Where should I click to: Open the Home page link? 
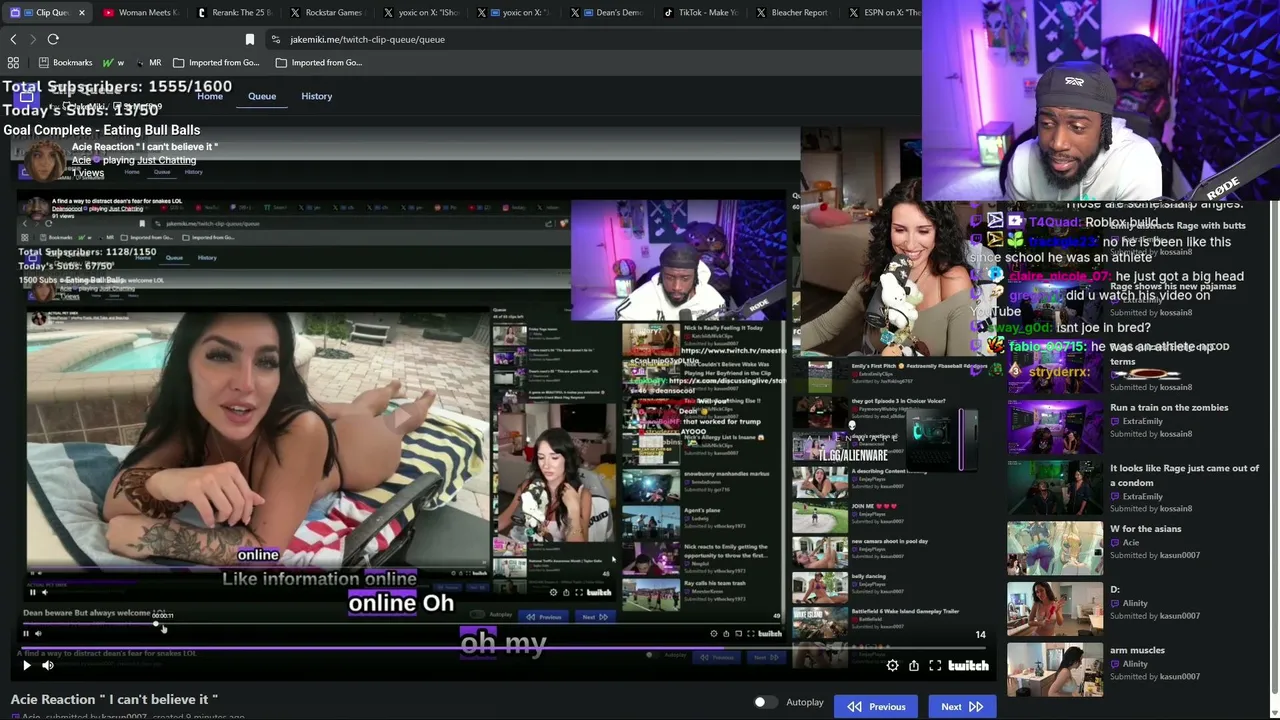click(210, 96)
